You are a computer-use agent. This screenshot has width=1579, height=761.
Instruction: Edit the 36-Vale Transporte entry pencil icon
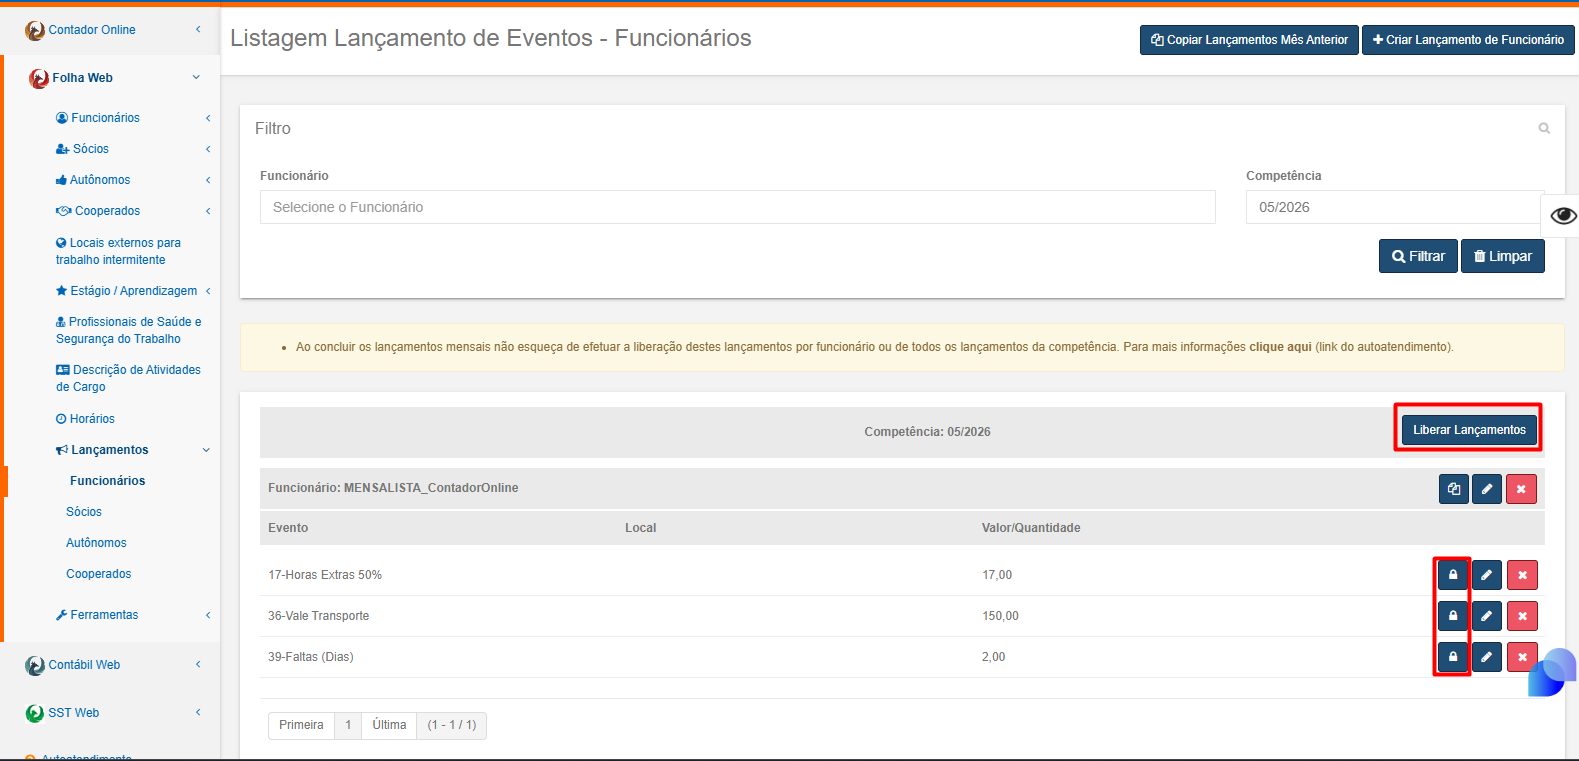click(x=1487, y=616)
